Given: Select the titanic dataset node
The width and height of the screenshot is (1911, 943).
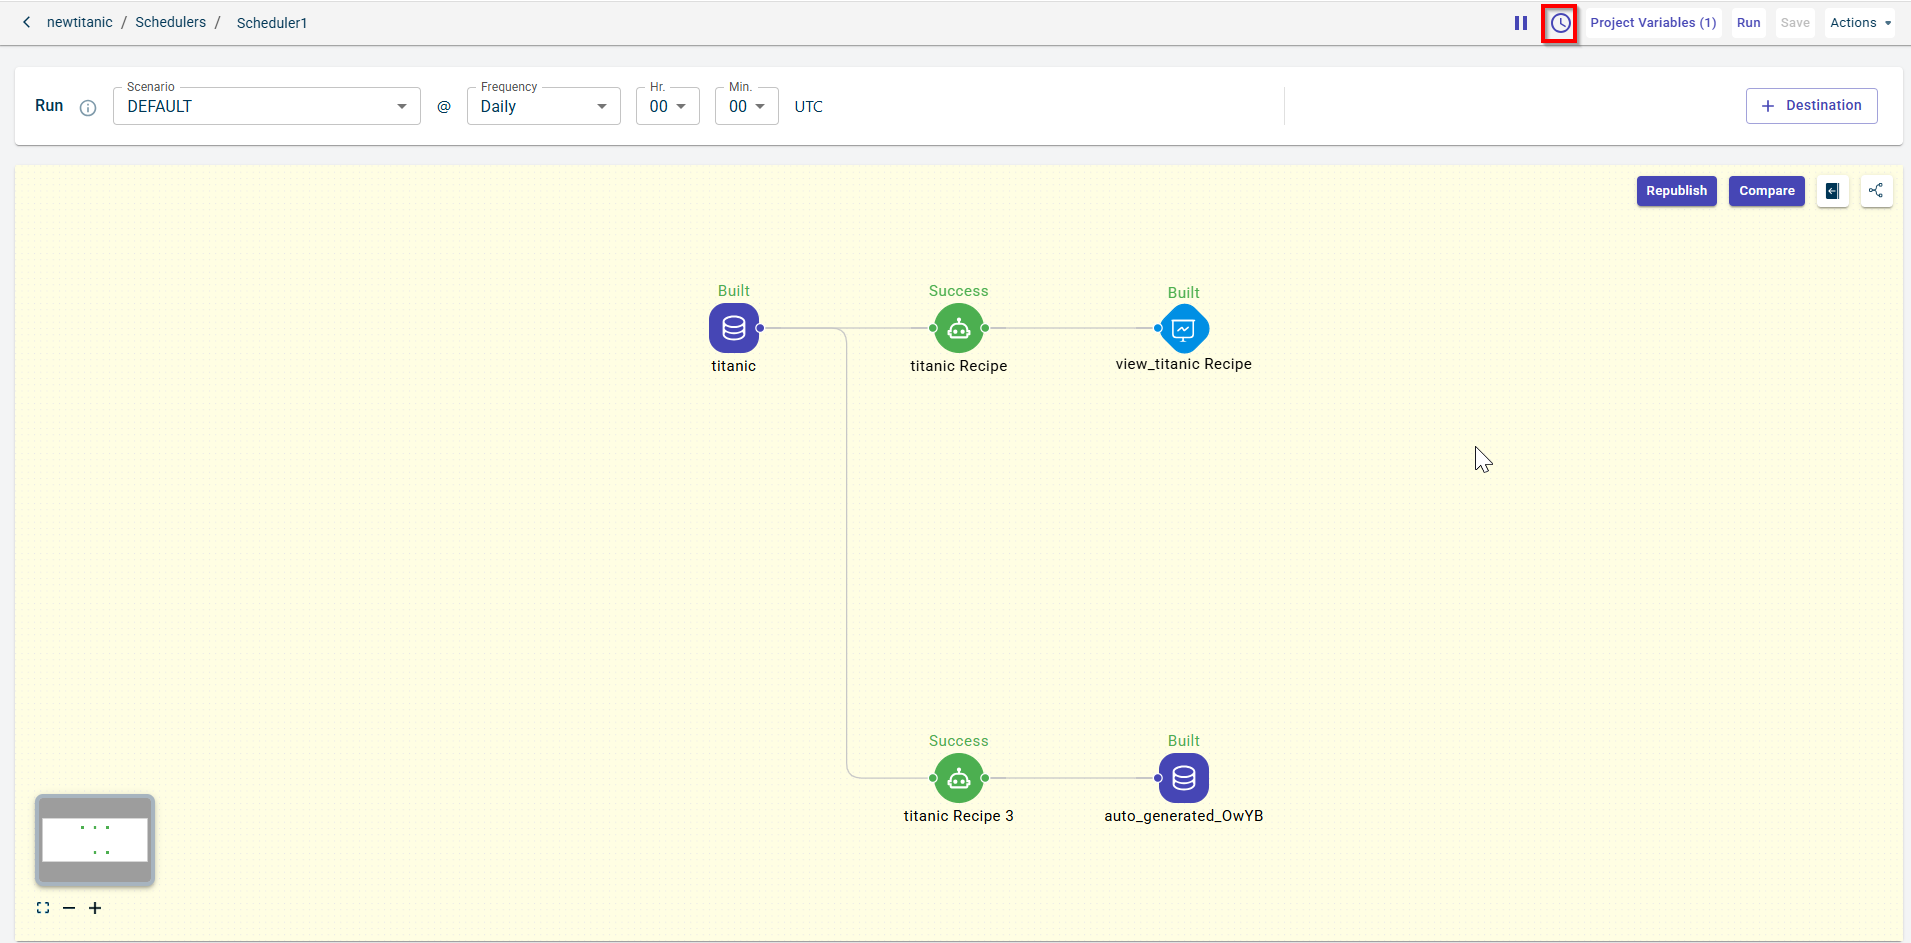Looking at the screenshot, I should tap(733, 328).
